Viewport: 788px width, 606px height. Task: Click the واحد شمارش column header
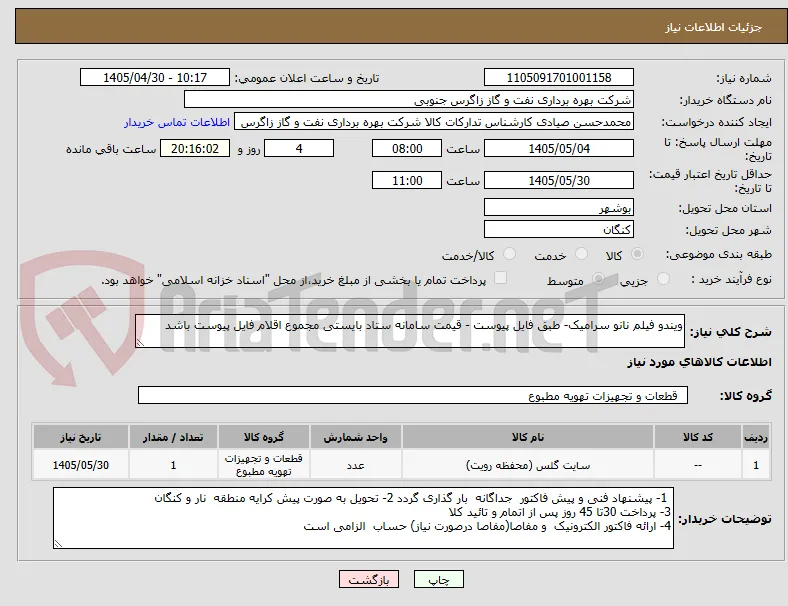pos(355,437)
